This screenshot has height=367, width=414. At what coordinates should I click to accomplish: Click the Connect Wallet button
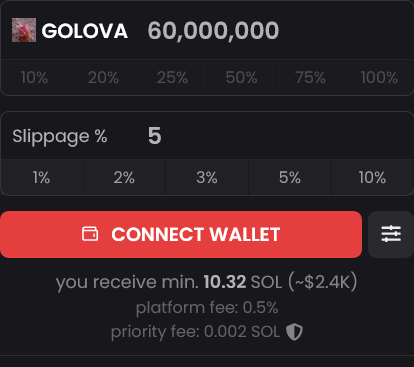pyautogui.click(x=181, y=234)
